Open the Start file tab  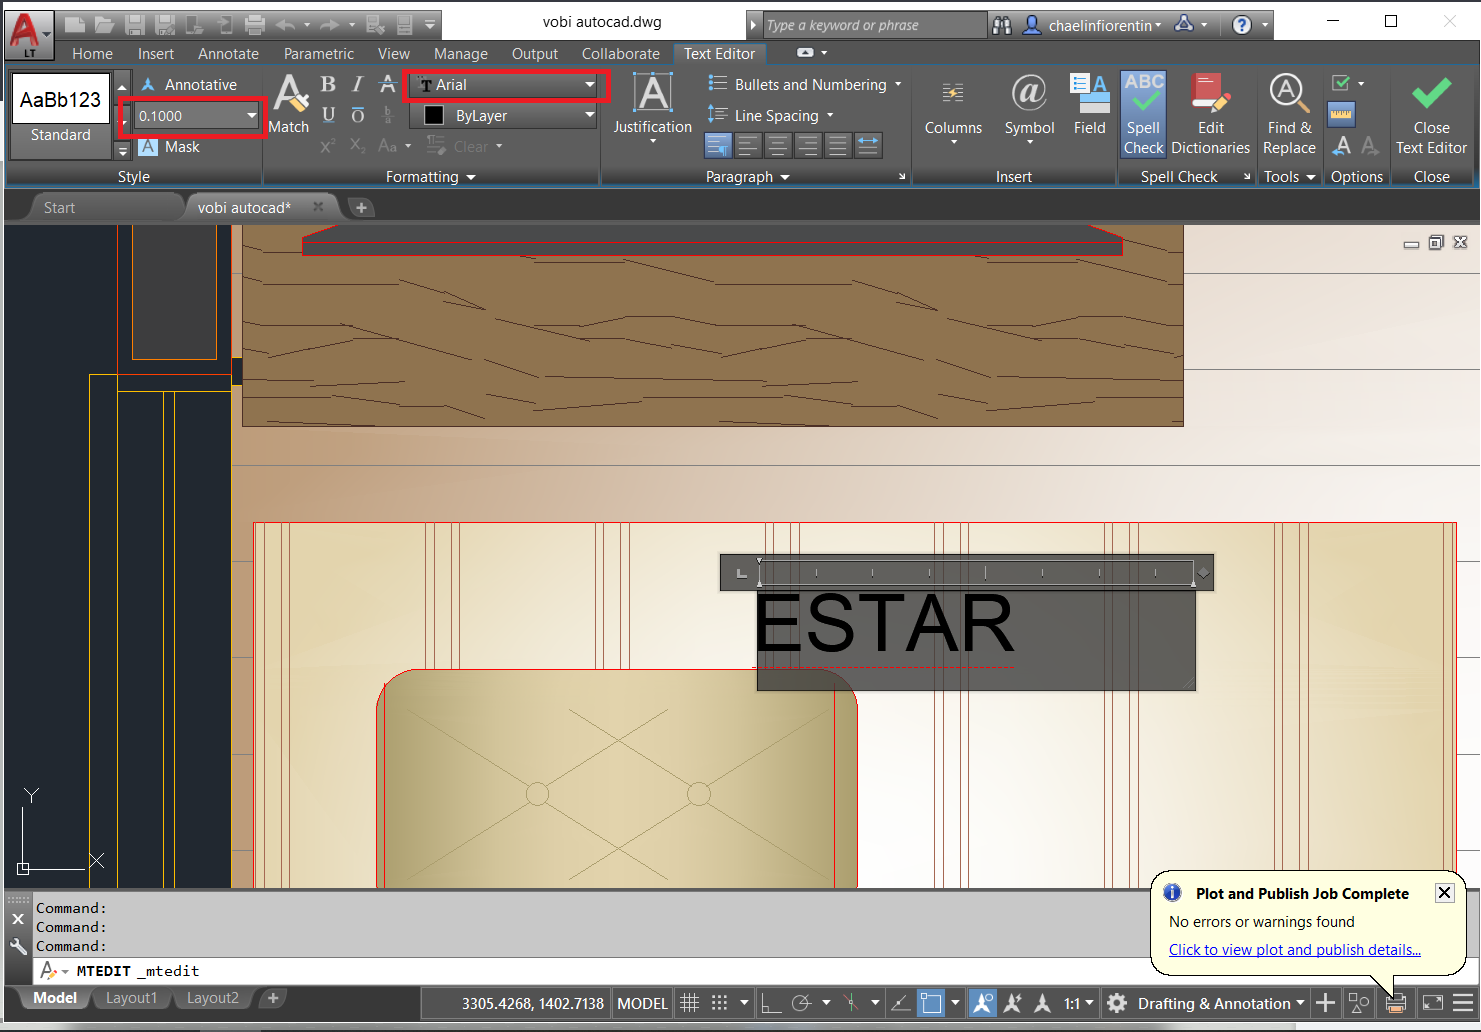(60, 208)
